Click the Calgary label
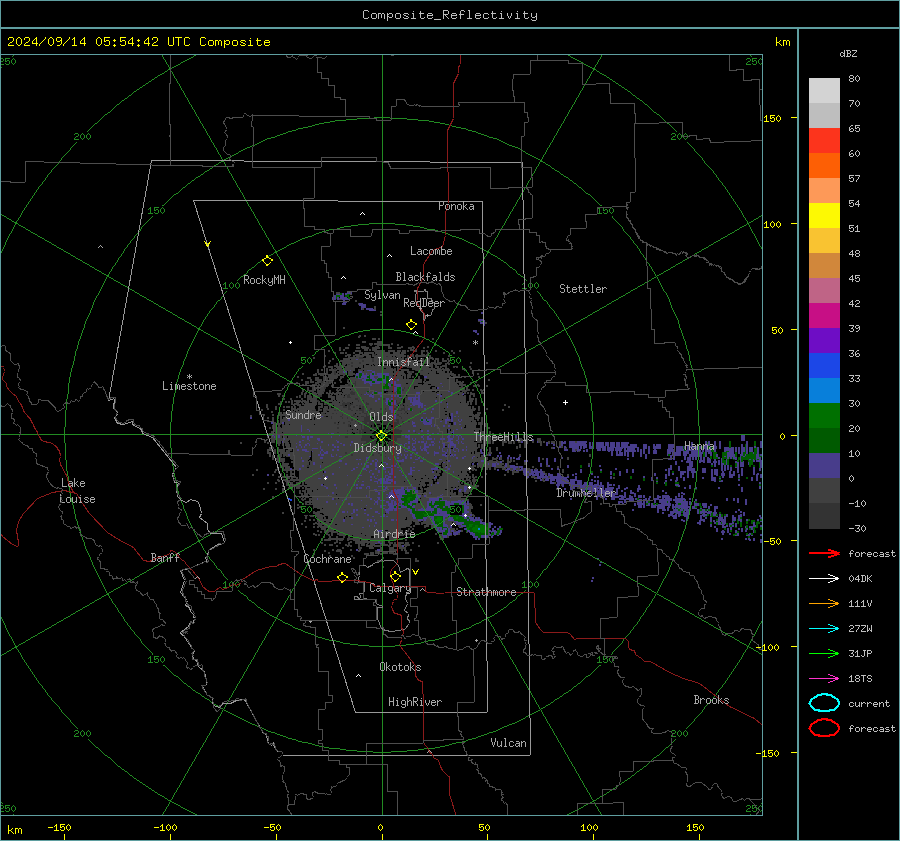 pos(390,588)
